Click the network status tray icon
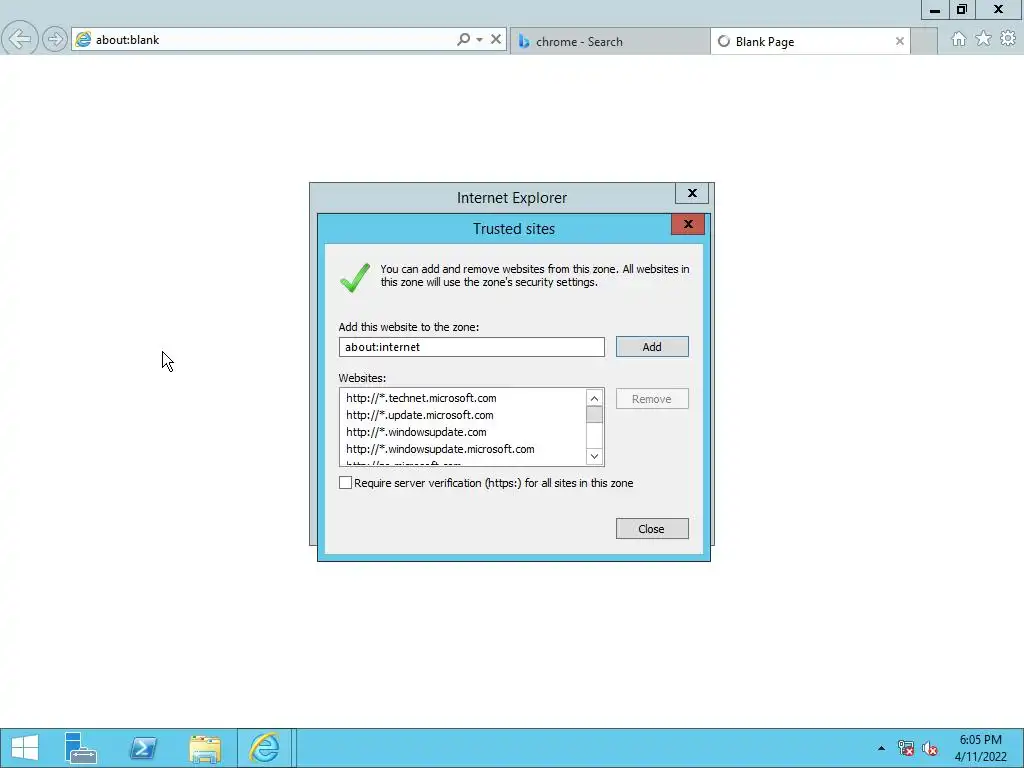Image resolution: width=1024 pixels, height=768 pixels. [905, 748]
